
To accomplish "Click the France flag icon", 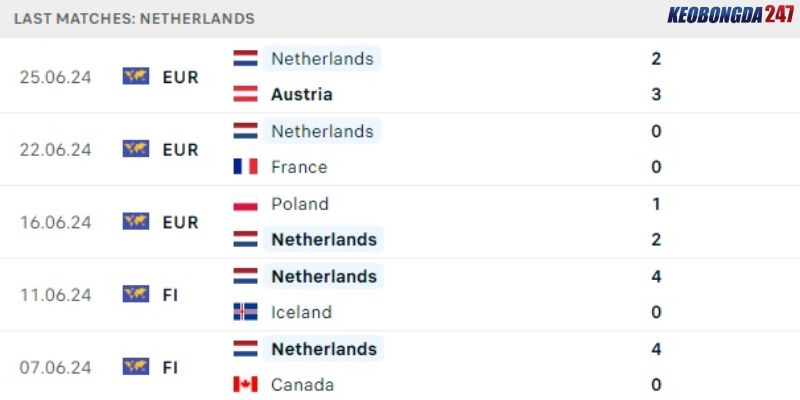I will click(x=245, y=167).
